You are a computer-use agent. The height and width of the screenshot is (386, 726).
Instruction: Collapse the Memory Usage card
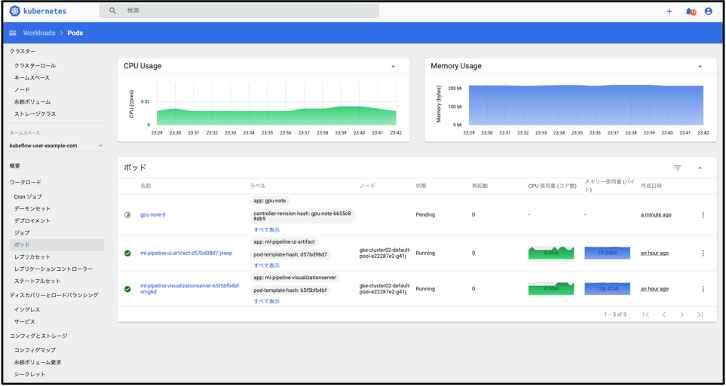[700, 66]
